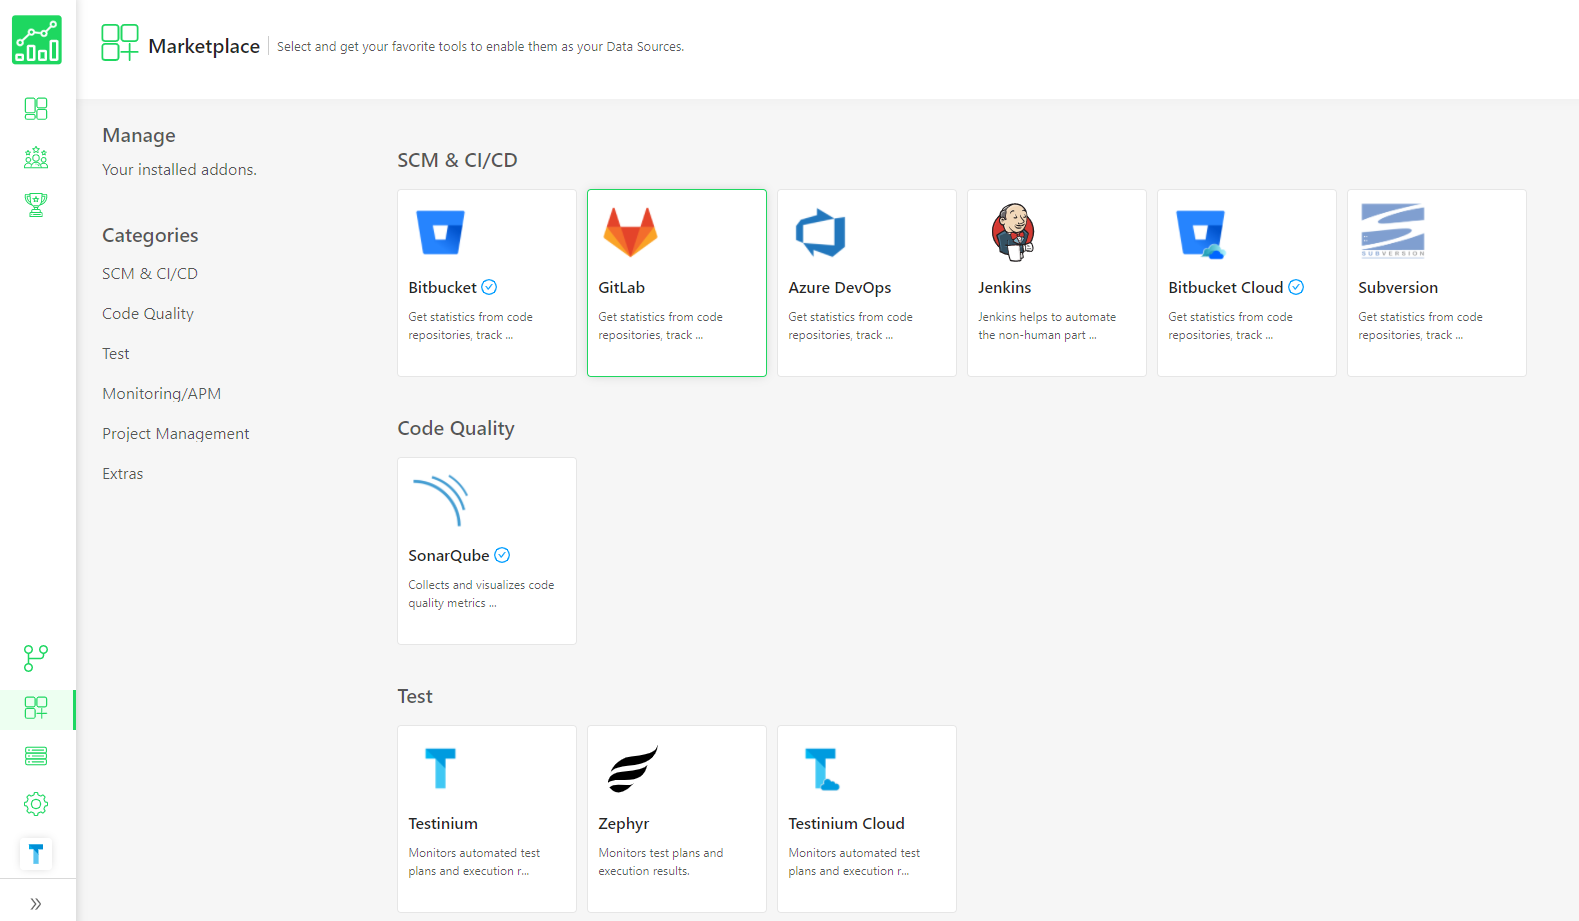This screenshot has width=1579, height=921.
Task: Open the server list sidebar icon
Action: (36, 756)
